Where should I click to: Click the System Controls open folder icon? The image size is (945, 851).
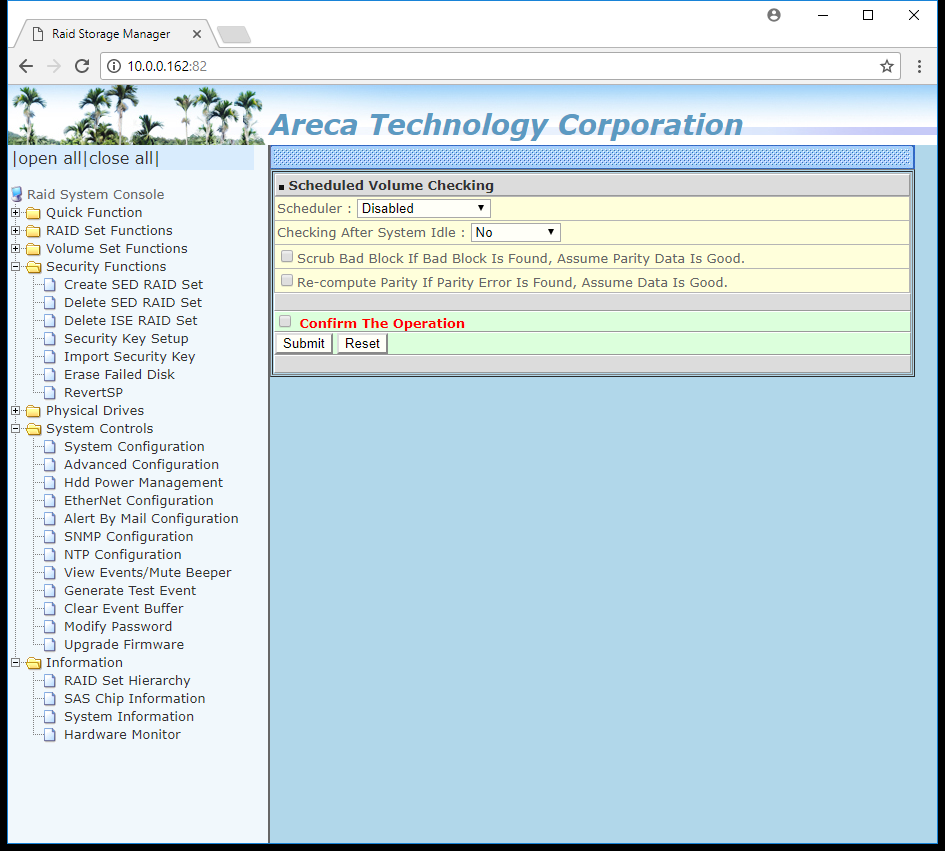[34, 429]
